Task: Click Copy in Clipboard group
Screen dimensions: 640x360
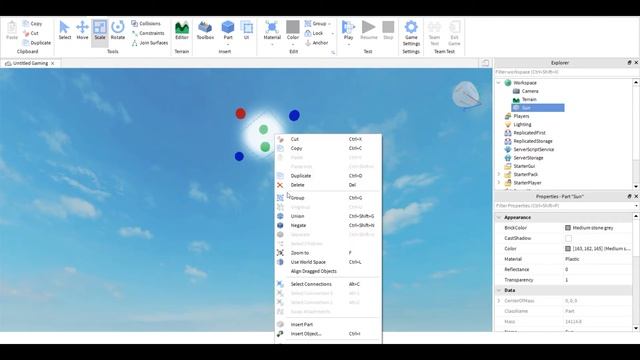Action: (33, 24)
